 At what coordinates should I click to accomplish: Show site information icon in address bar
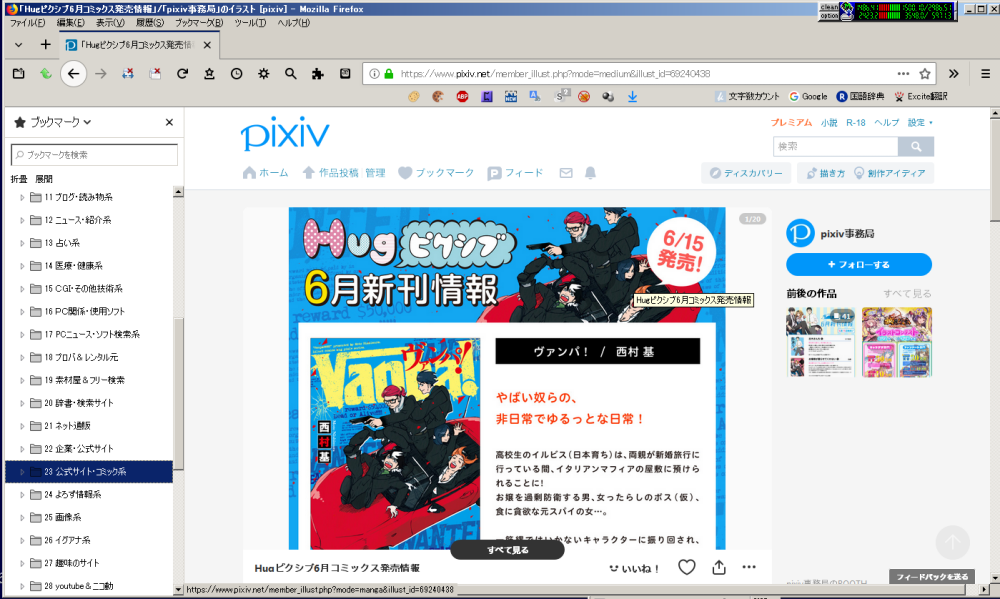(374, 74)
